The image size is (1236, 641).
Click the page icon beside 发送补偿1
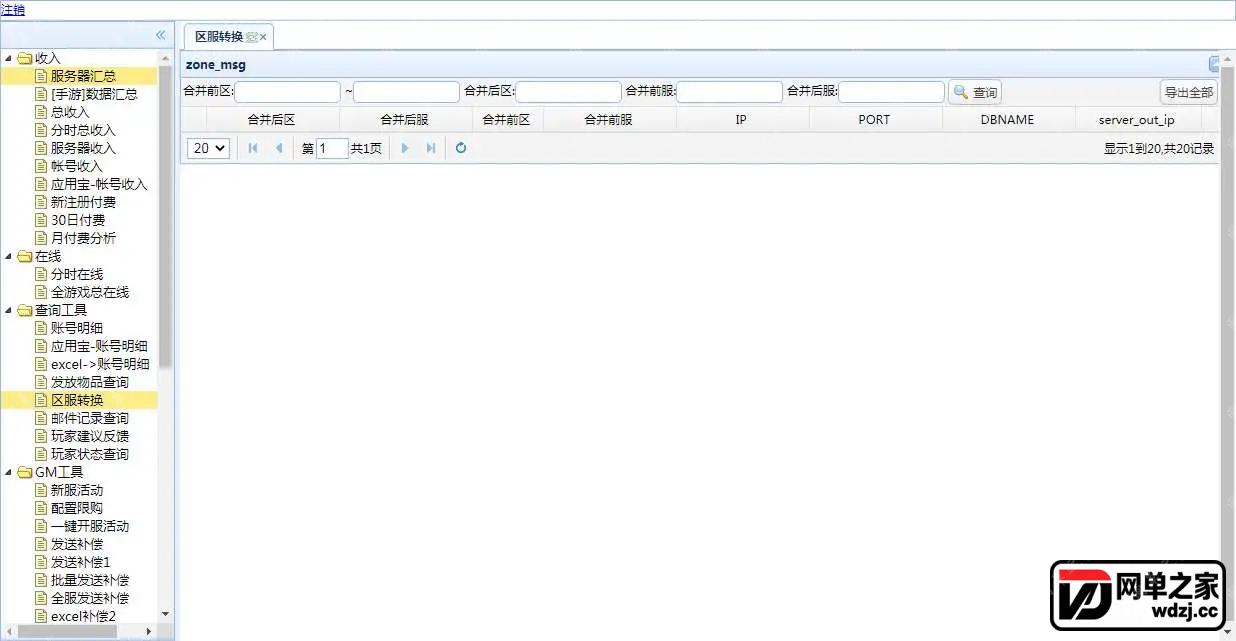pos(41,562)
